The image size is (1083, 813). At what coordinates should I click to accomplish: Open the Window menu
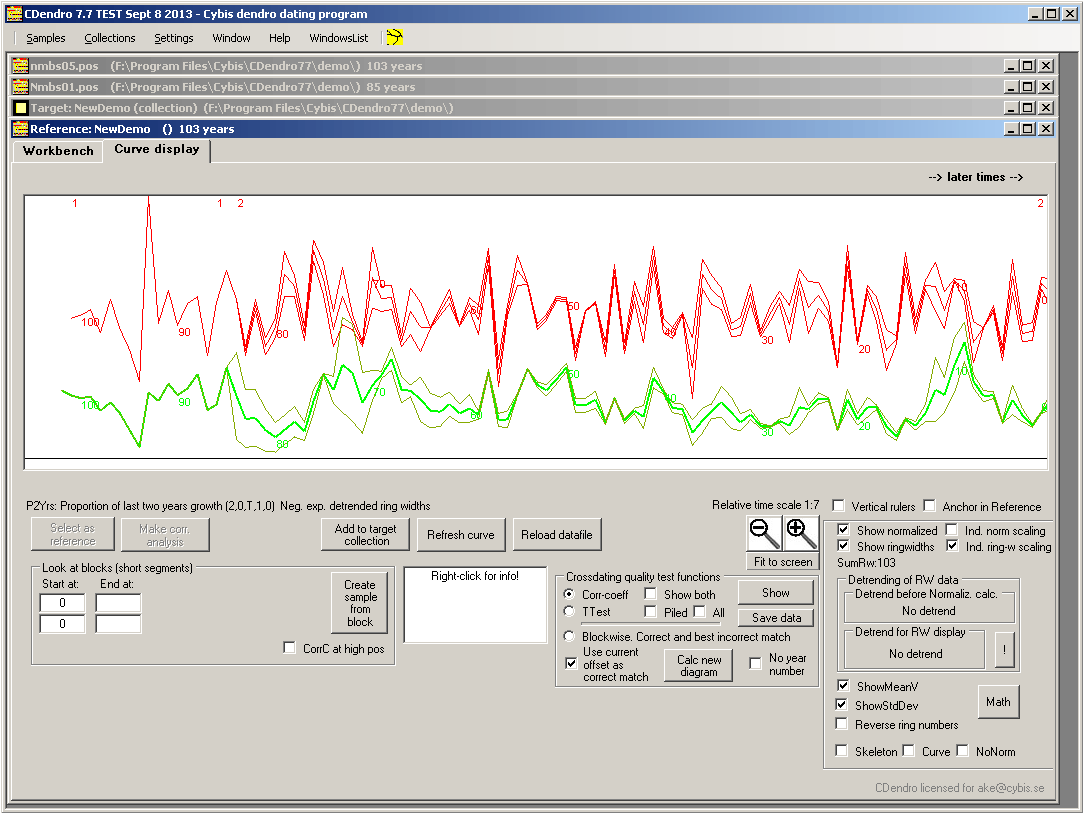(231, 38)
